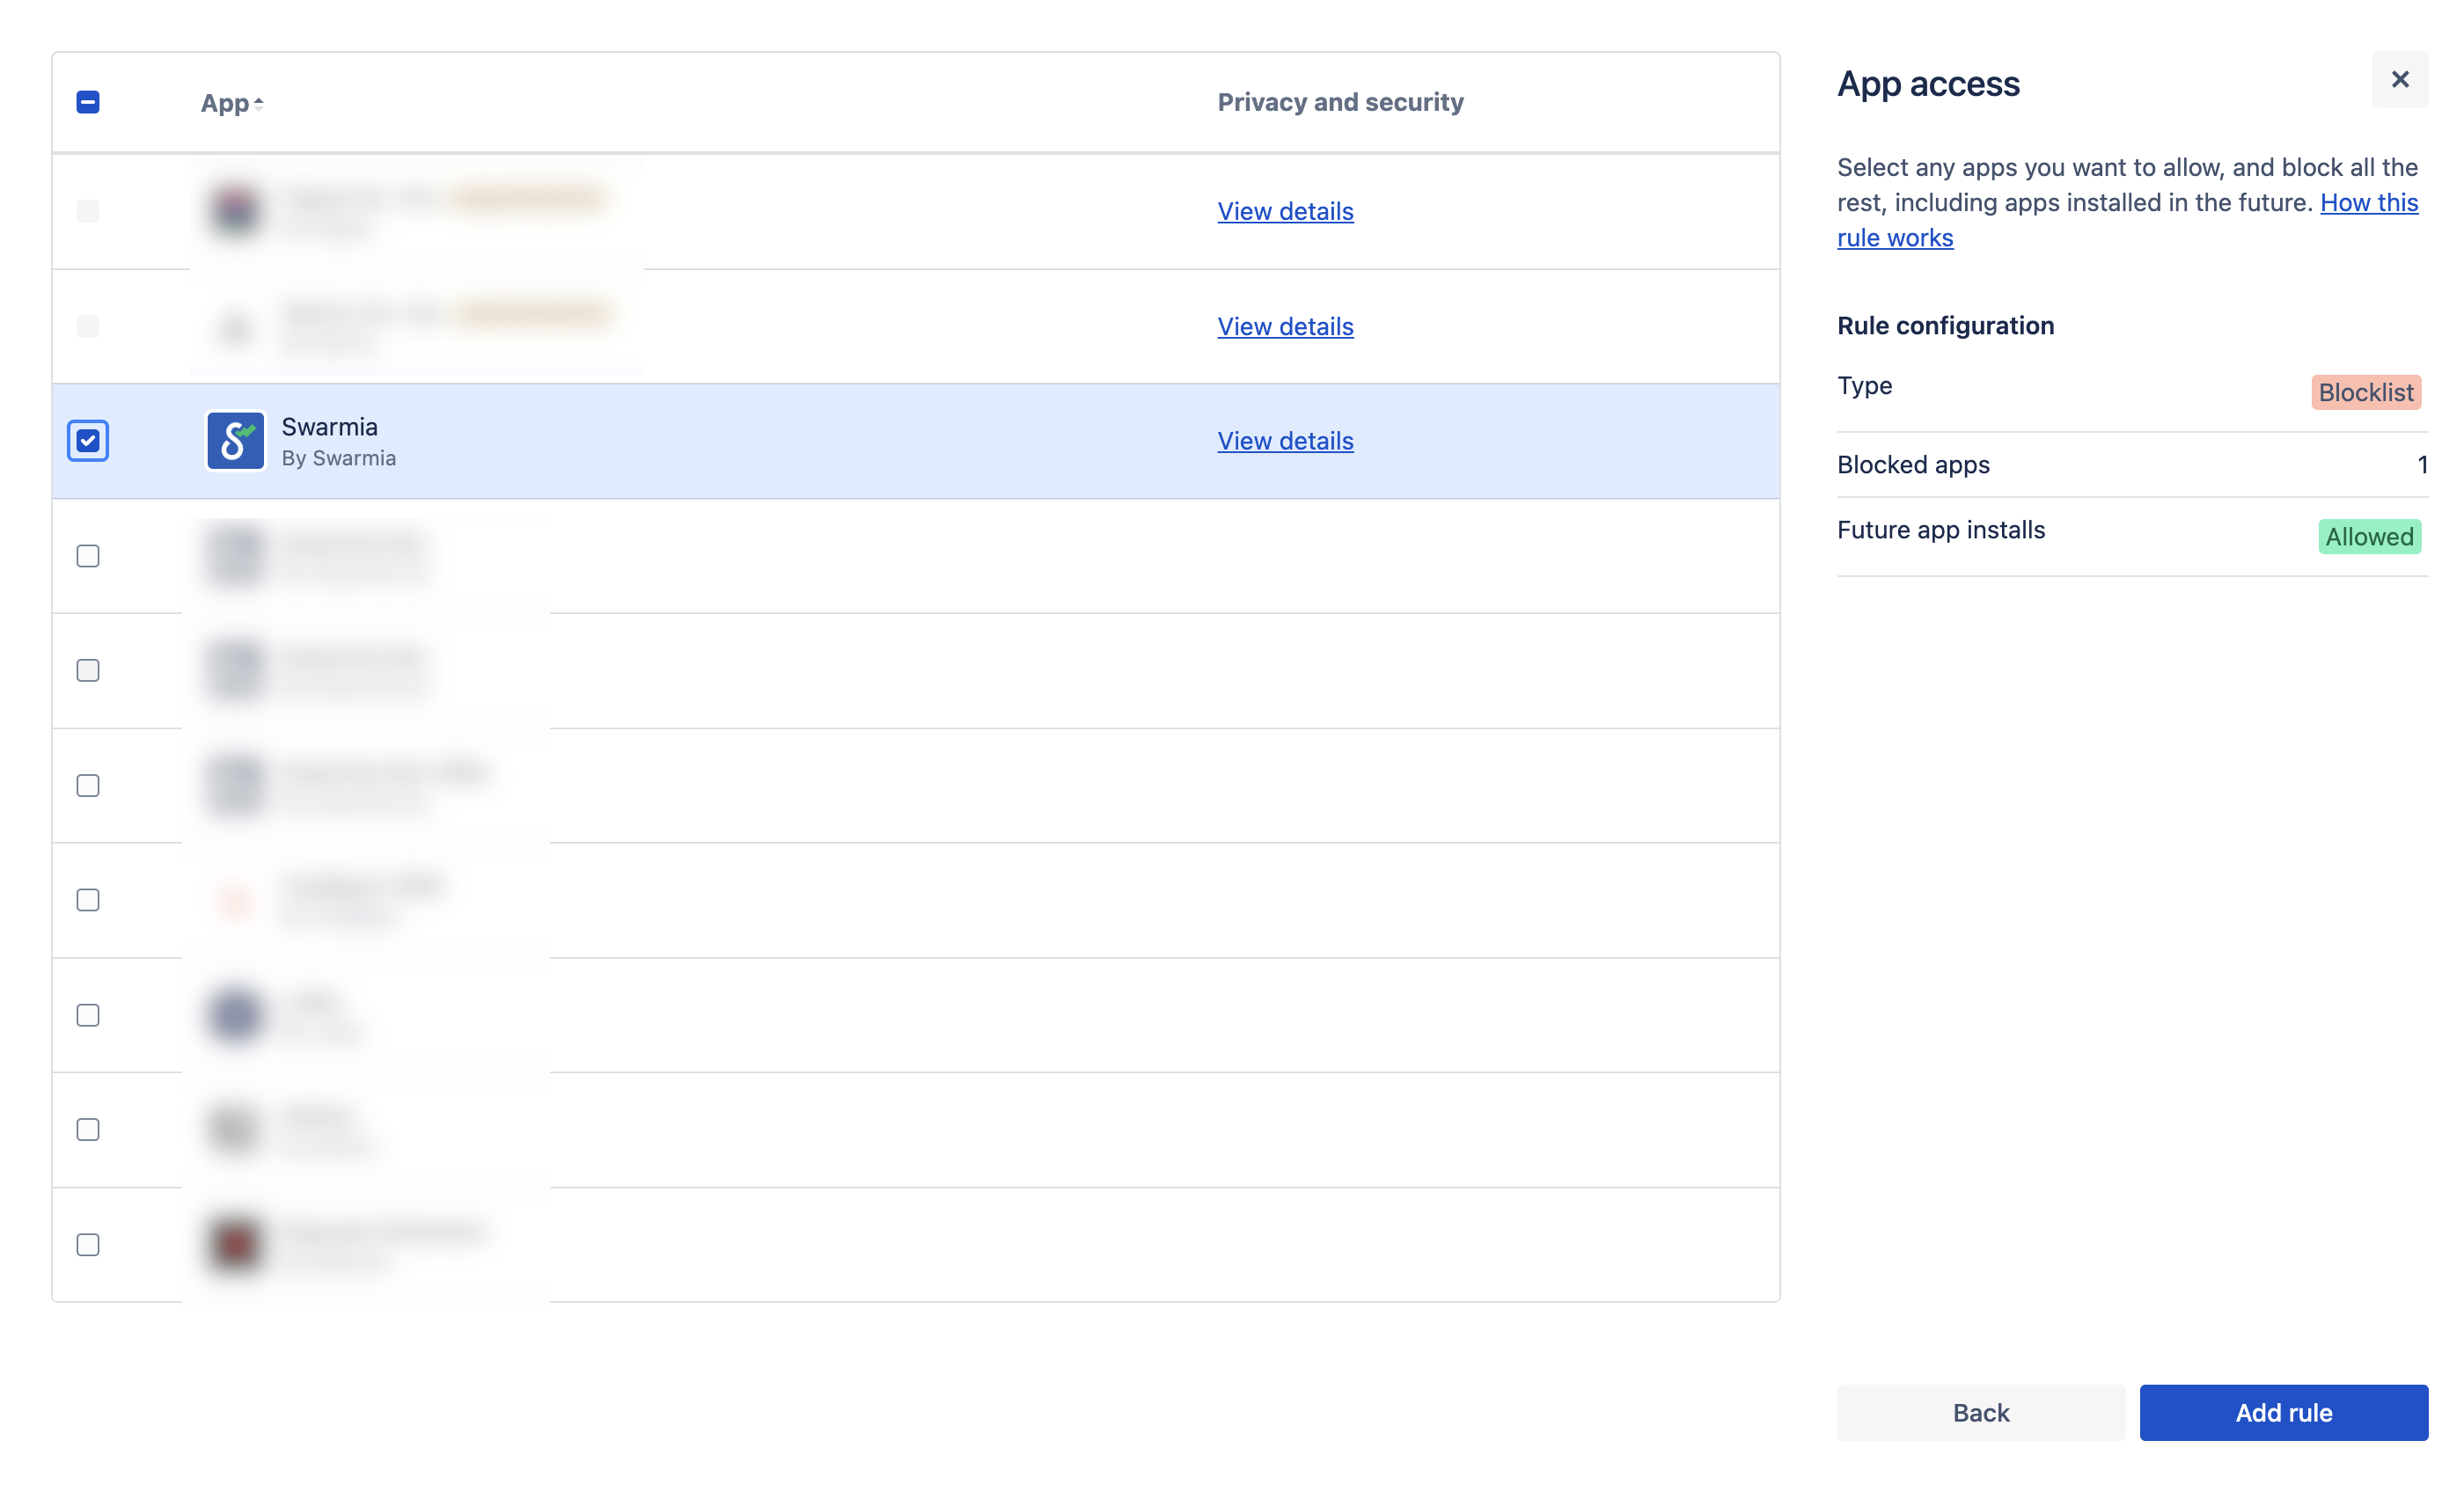Check the second-to-last row's checkbox
Screen dimensions: 2464x1492
[x=88, y=1129]
